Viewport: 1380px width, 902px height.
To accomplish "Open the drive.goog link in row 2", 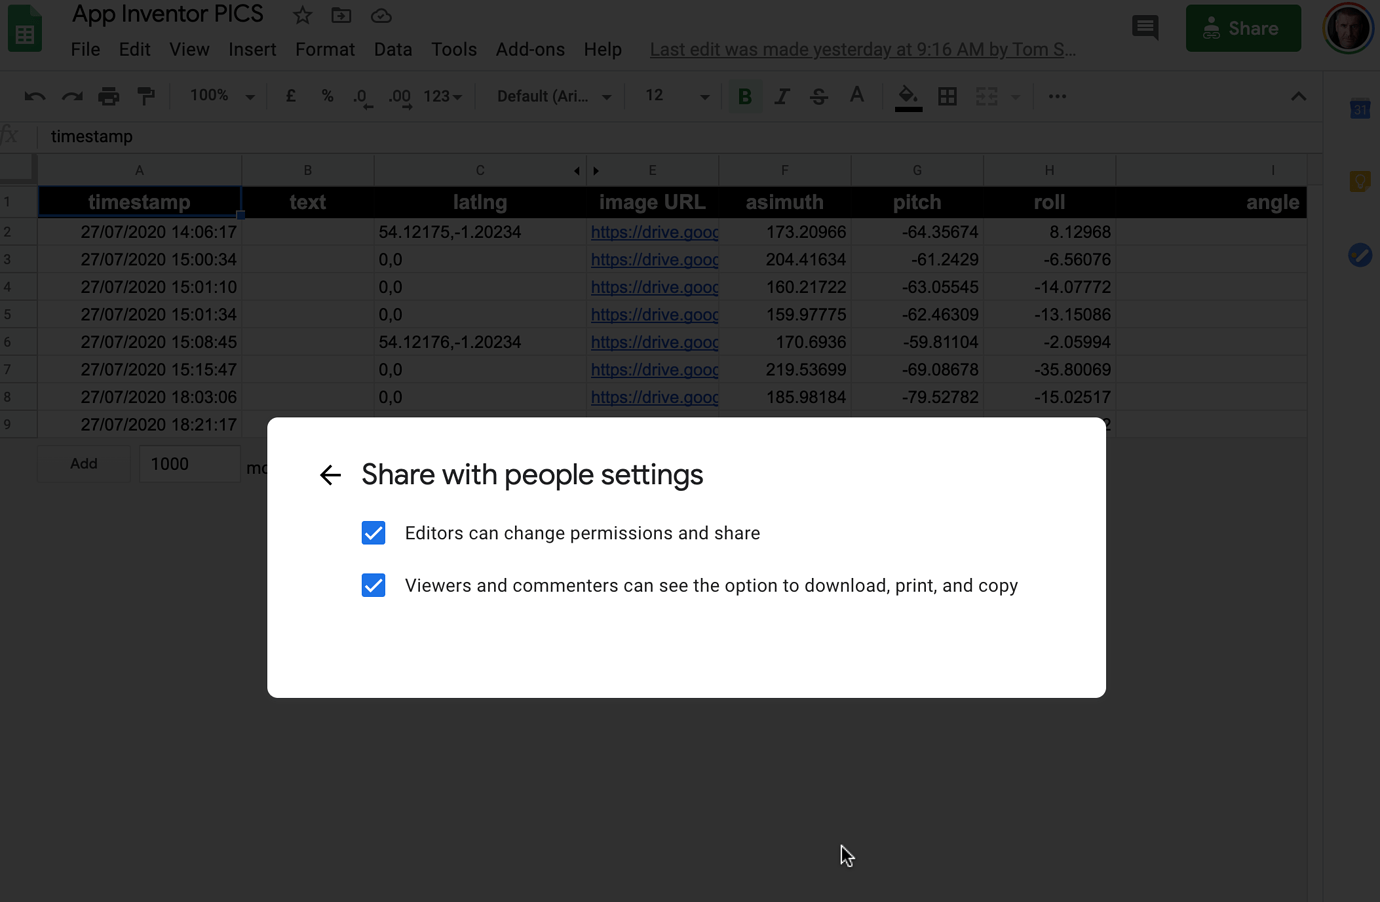I will (x=654, y=231).
